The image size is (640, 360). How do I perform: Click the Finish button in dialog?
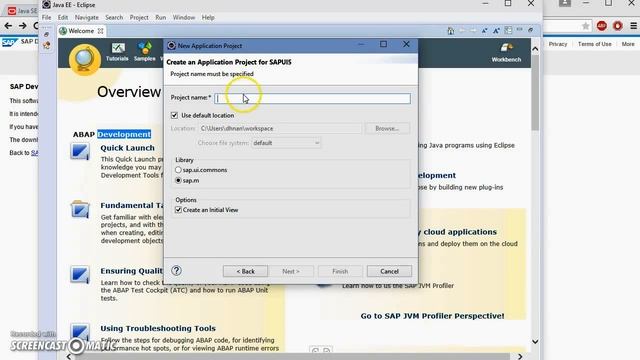pos(340,271)
